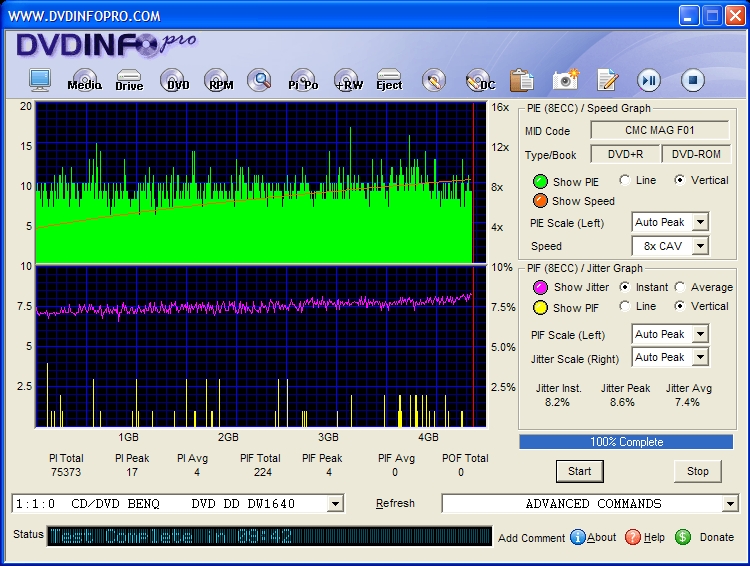Expand the ADVANCED COMMANDS dropdown
The height and width of the screenshot is (566, 750).
(x=730, y=503)
